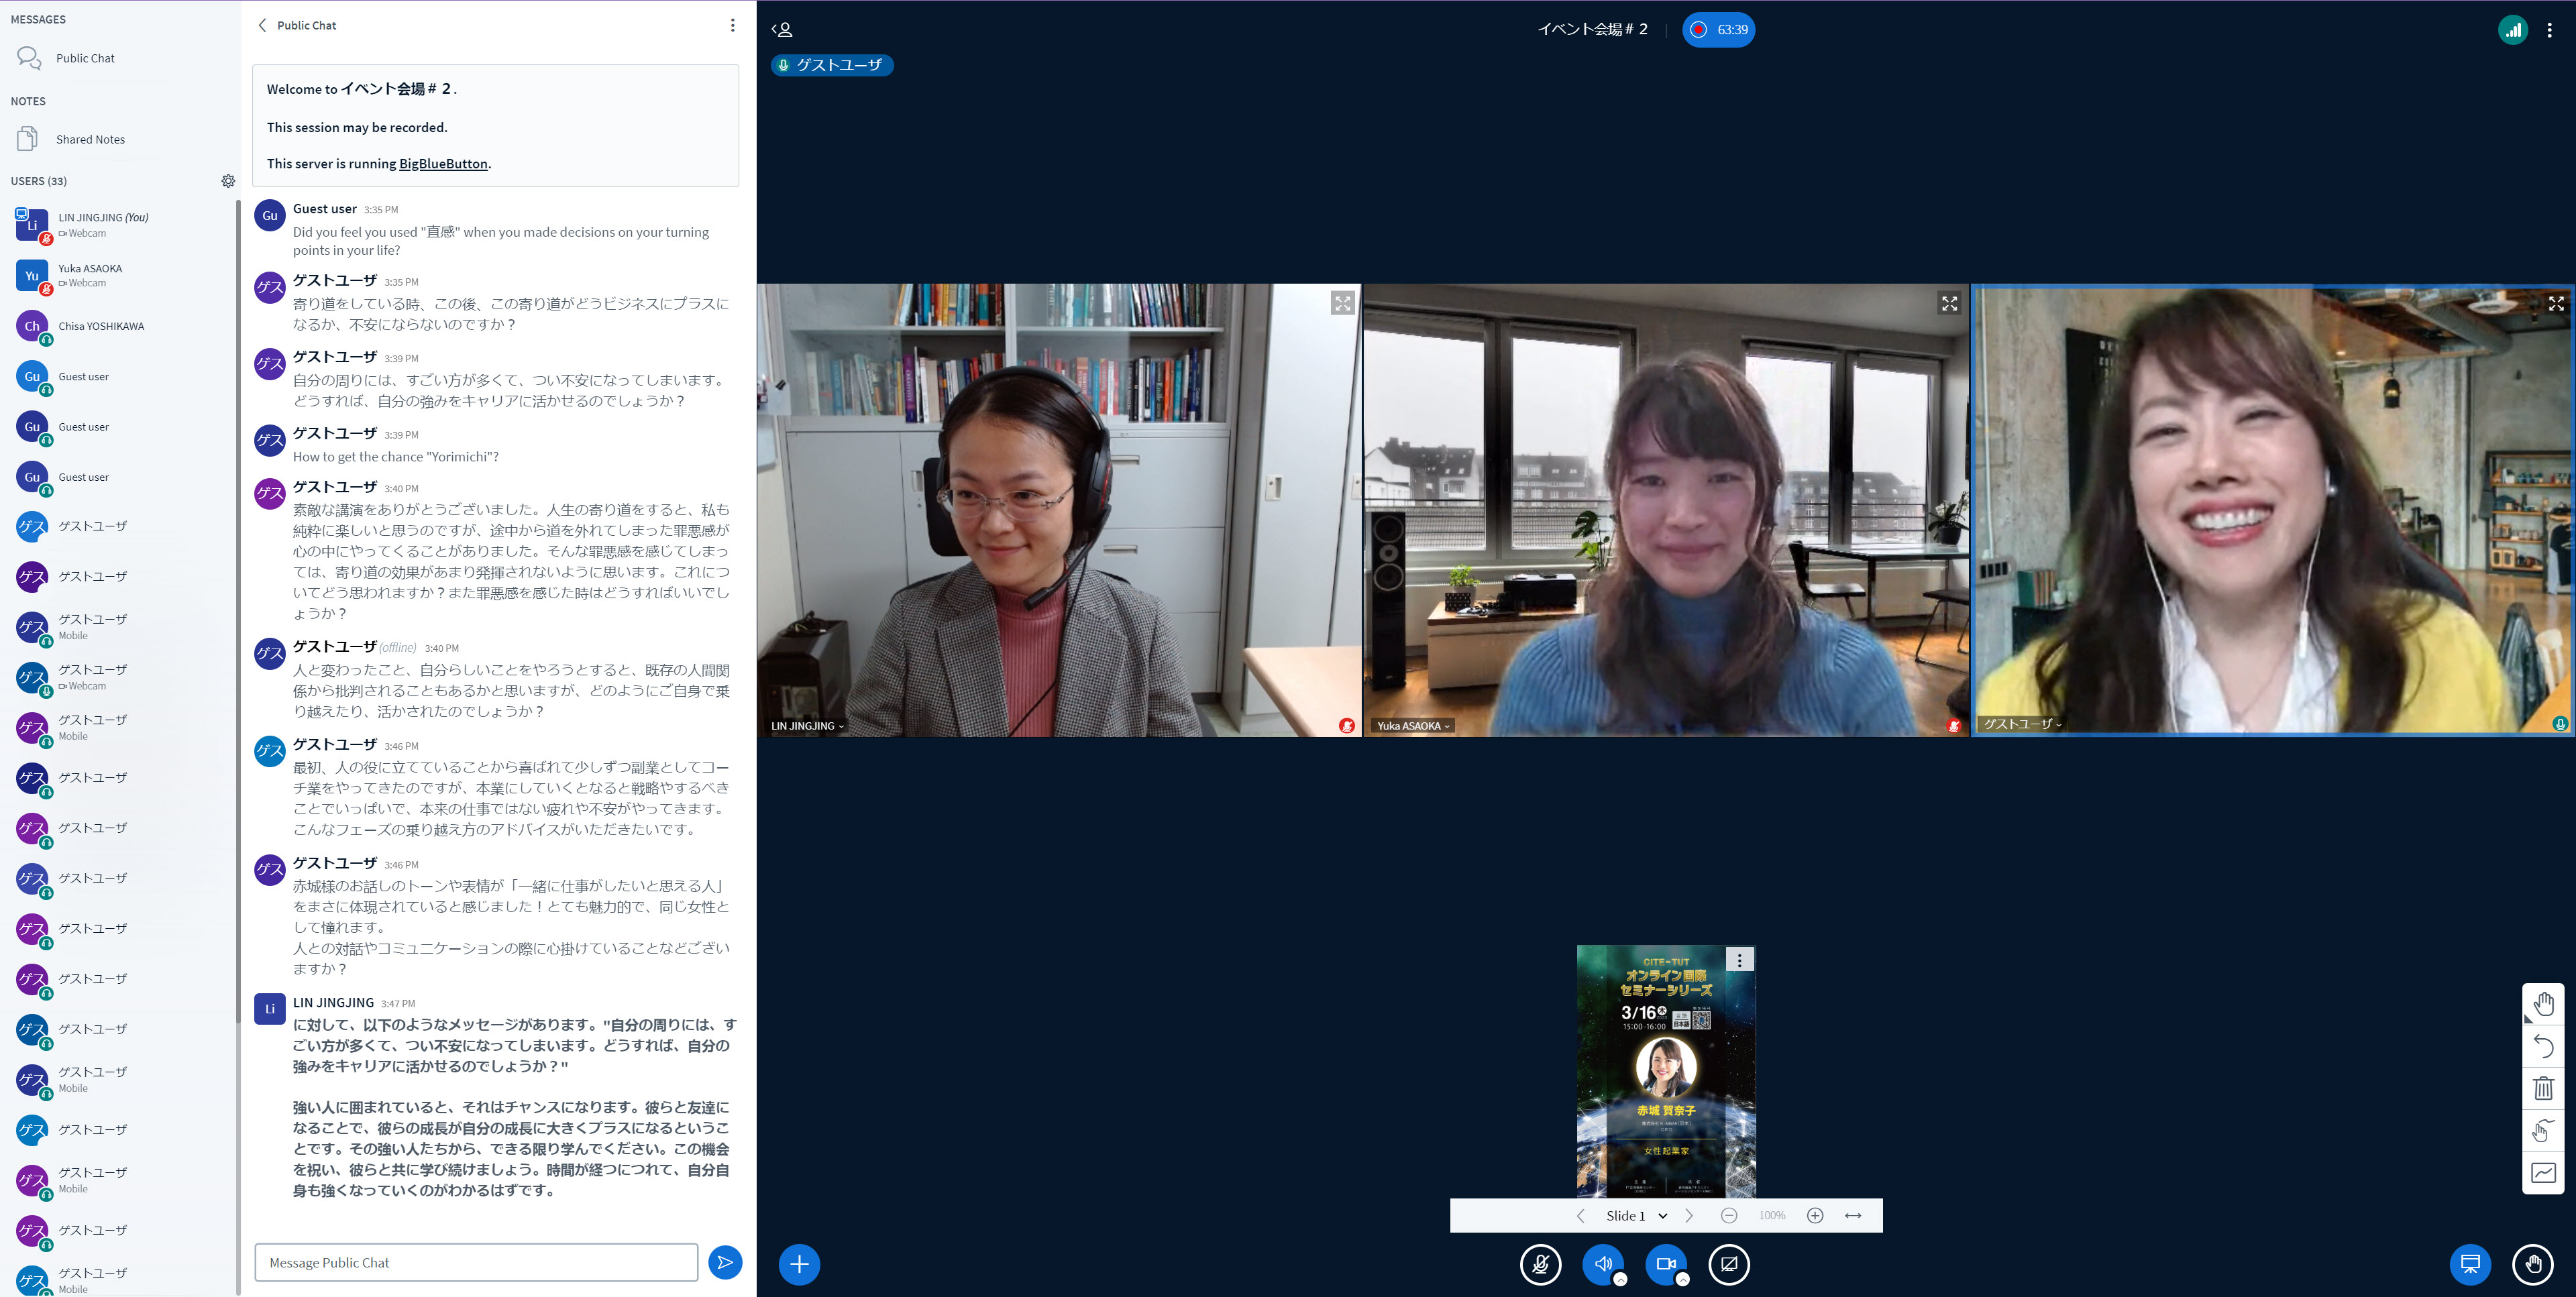Mute your microphone
Viewport: 2576px width, 1297px height.
coord(1540,1264)
